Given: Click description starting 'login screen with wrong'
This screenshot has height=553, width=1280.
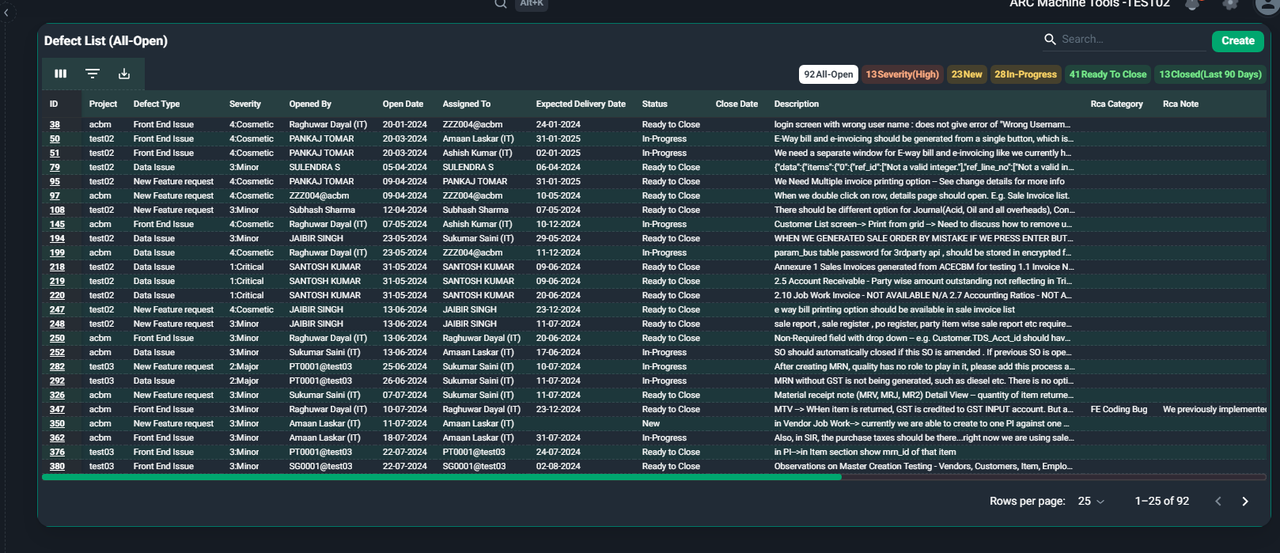Looking at the screenshot, I should coord(923,125).
